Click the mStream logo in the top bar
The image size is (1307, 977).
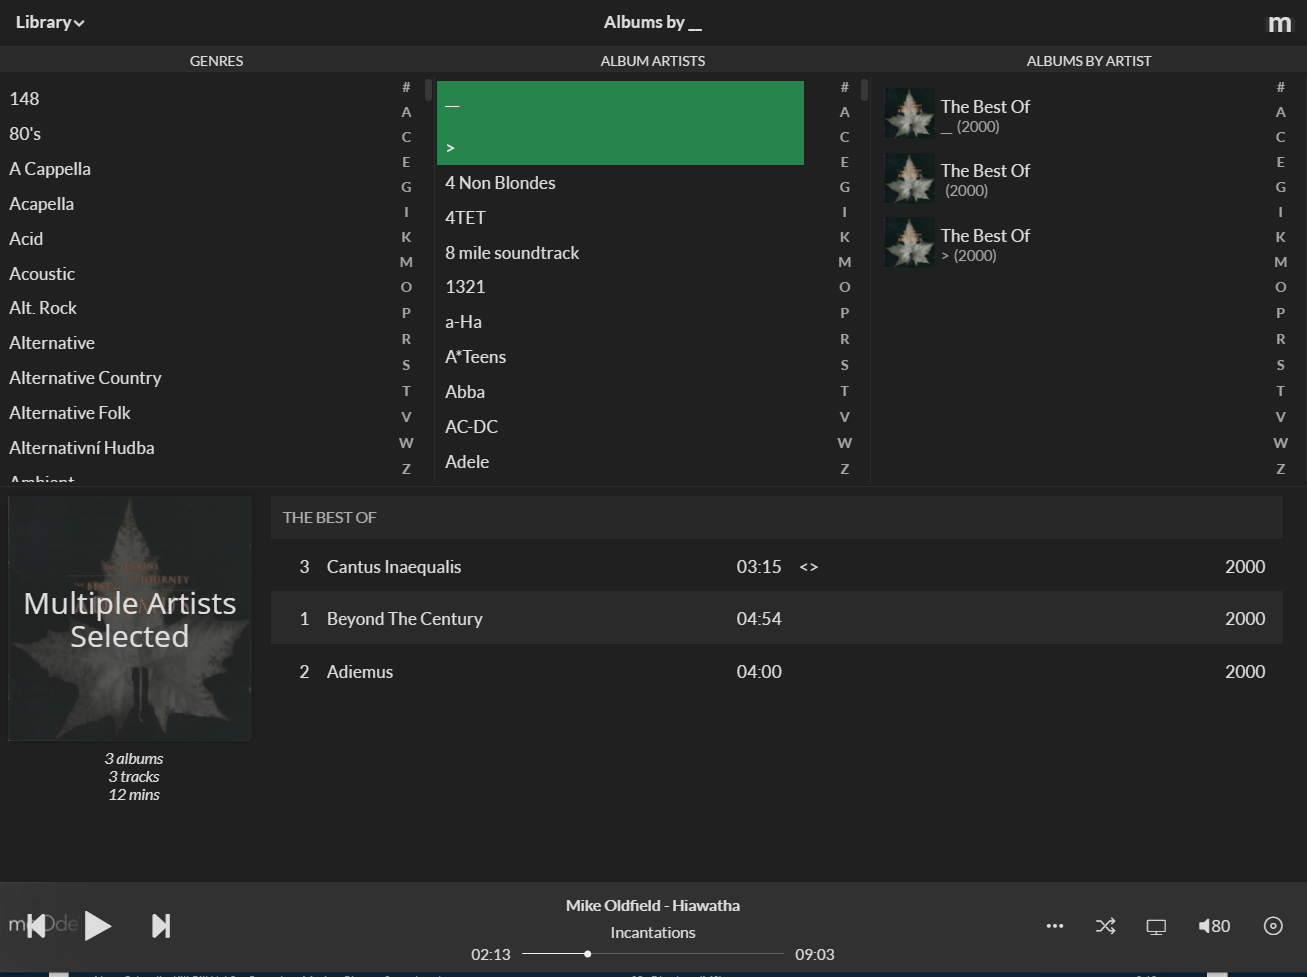pos(1279,22)
